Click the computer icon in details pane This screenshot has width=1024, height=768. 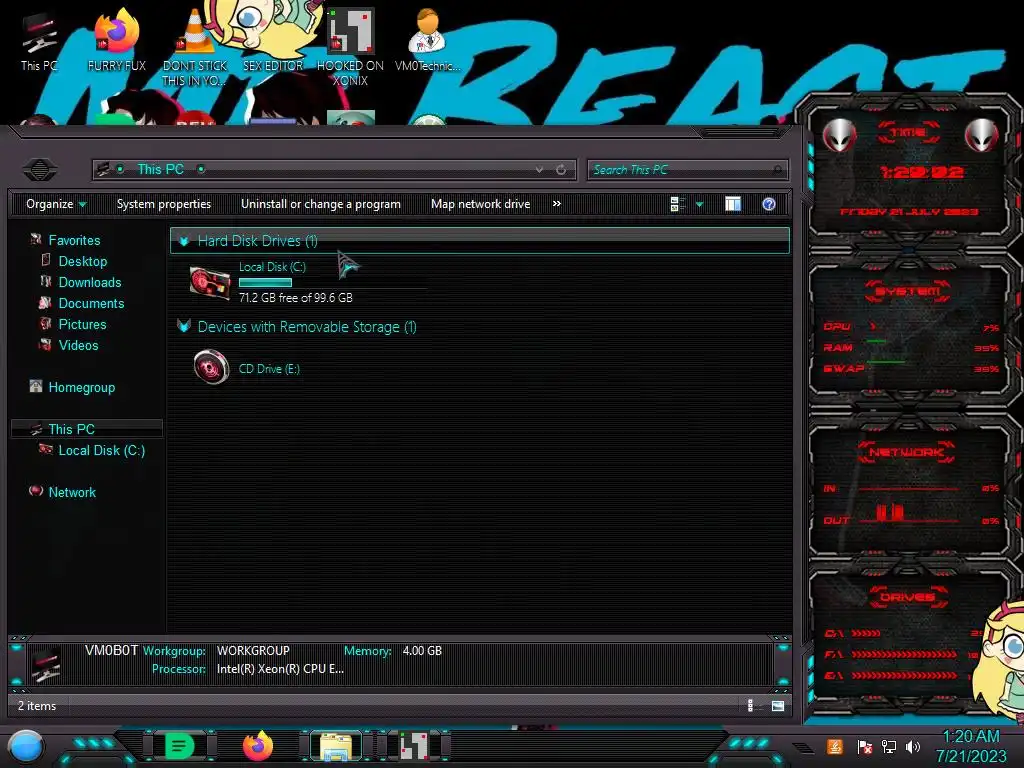coord(46,664)
